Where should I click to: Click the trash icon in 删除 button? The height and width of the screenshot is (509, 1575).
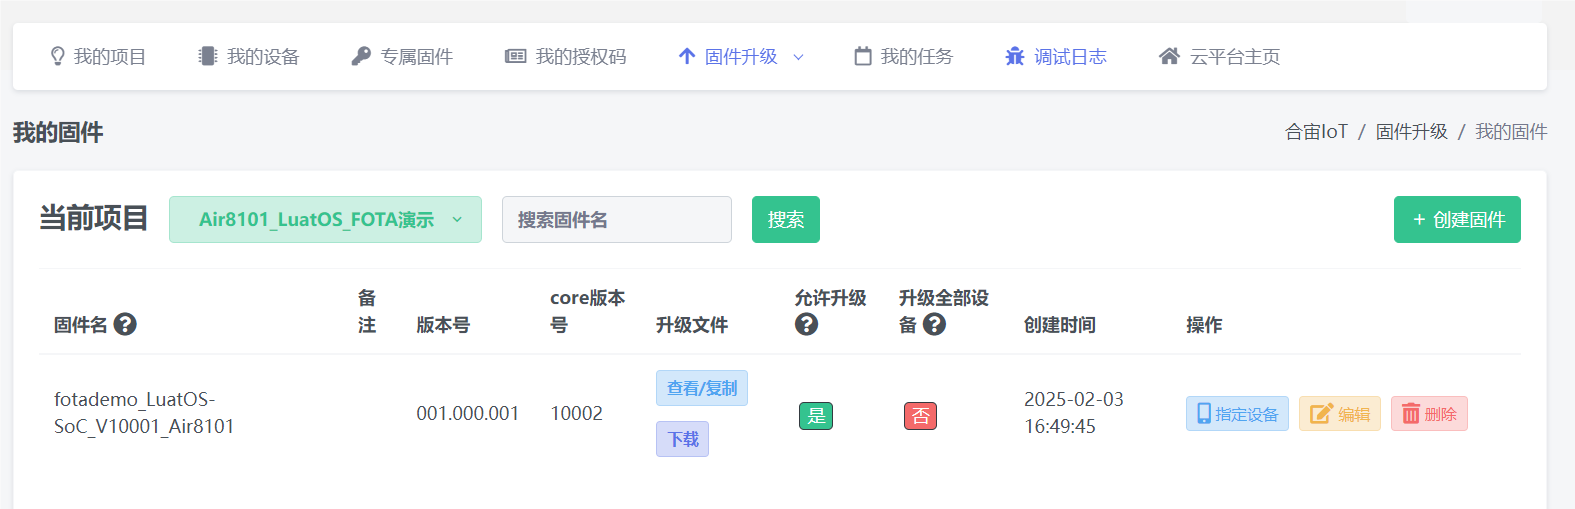[x=1411, y=413]
